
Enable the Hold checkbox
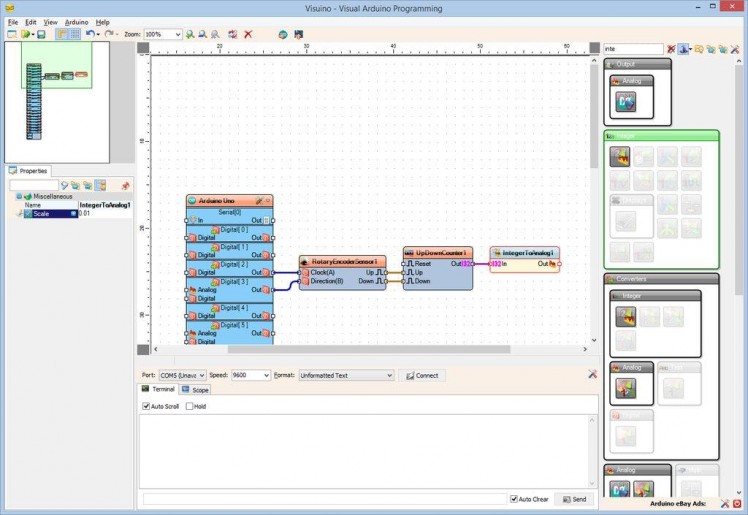[x=189, y=406]
